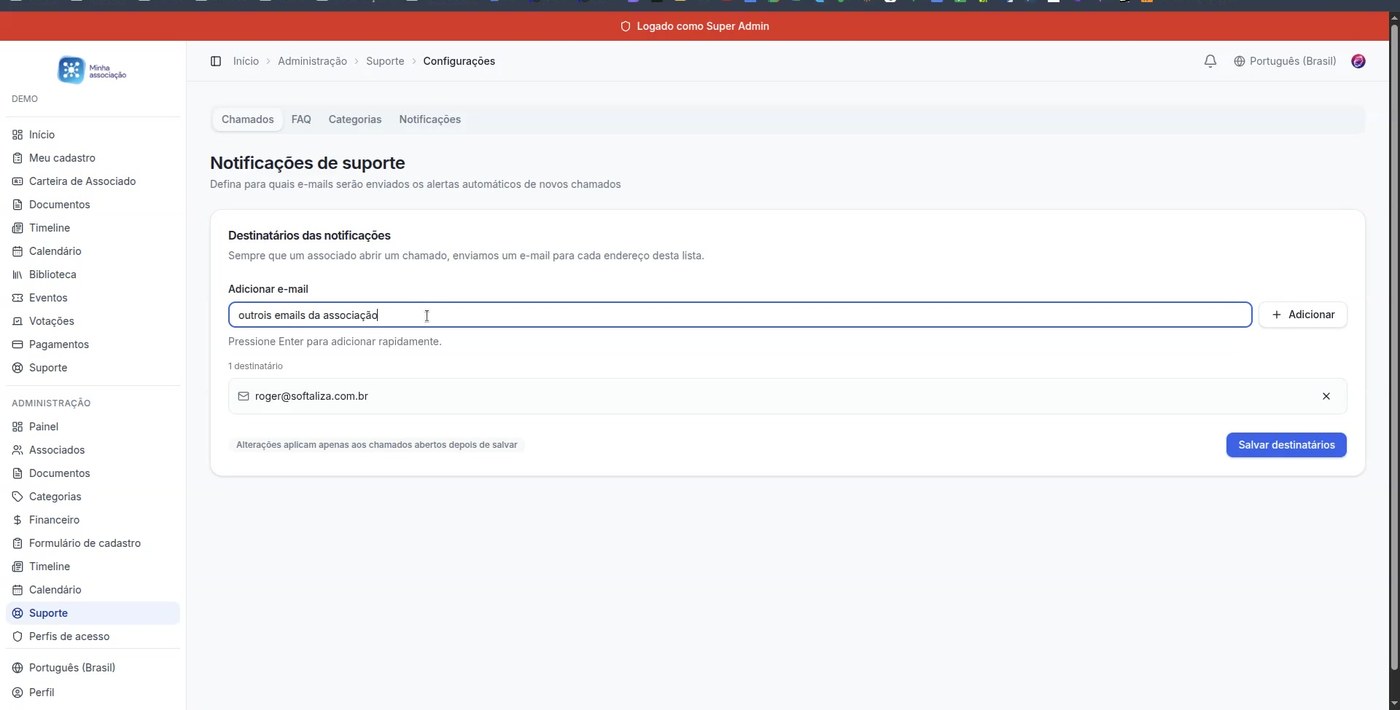This screenshot has width=1400, height=710.
Task: Open Financeiro using the dollar icon
Action: pyautogui.click(x=53, y=519)
